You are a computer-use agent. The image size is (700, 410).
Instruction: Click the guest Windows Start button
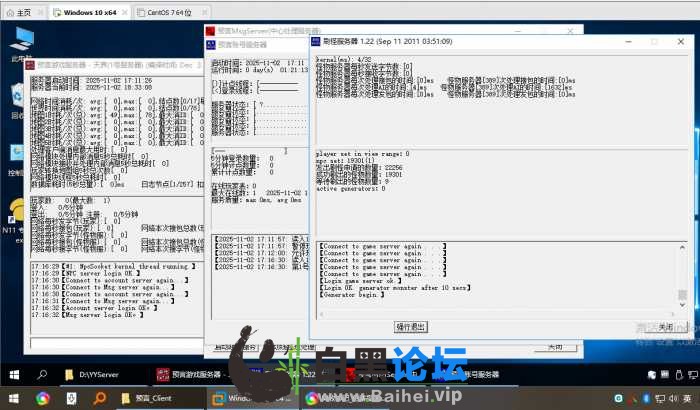coord(14,374)
